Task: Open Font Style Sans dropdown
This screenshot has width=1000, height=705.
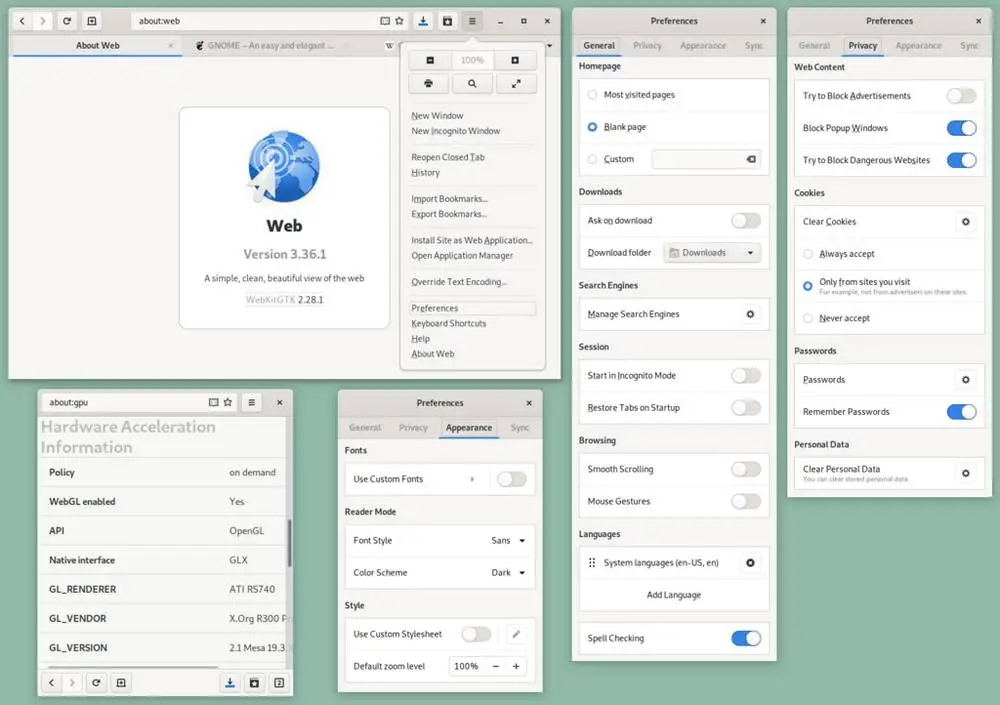Action: tap(508, 540)
